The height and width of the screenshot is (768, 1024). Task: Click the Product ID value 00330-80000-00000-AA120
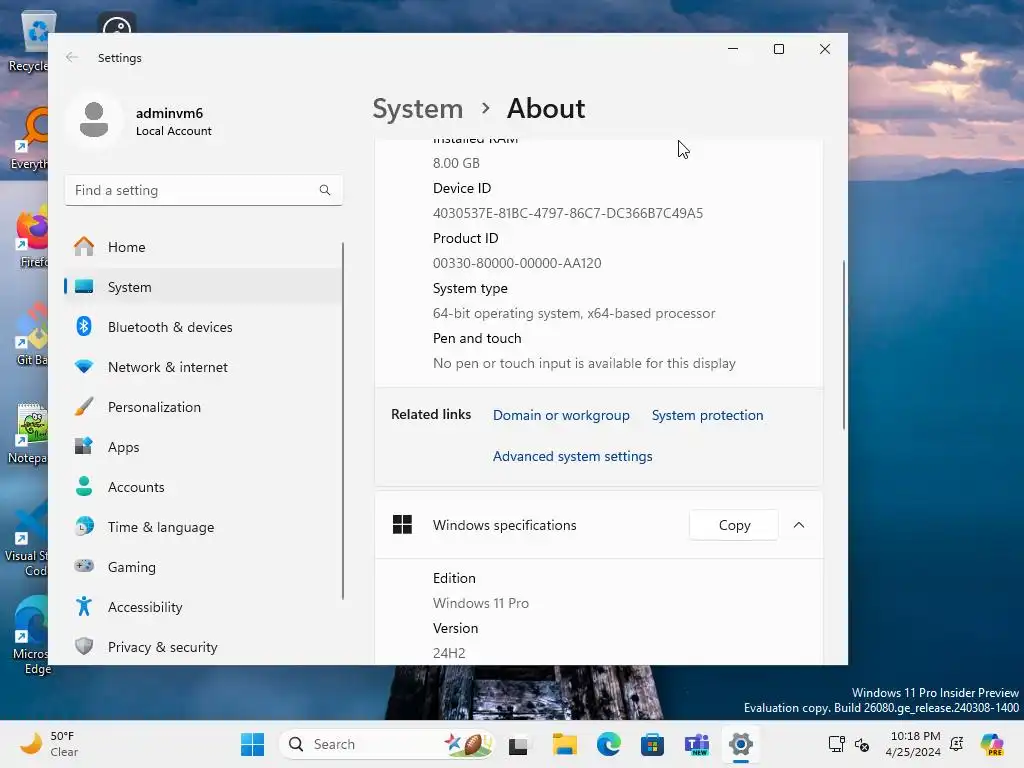pos(517,263)
